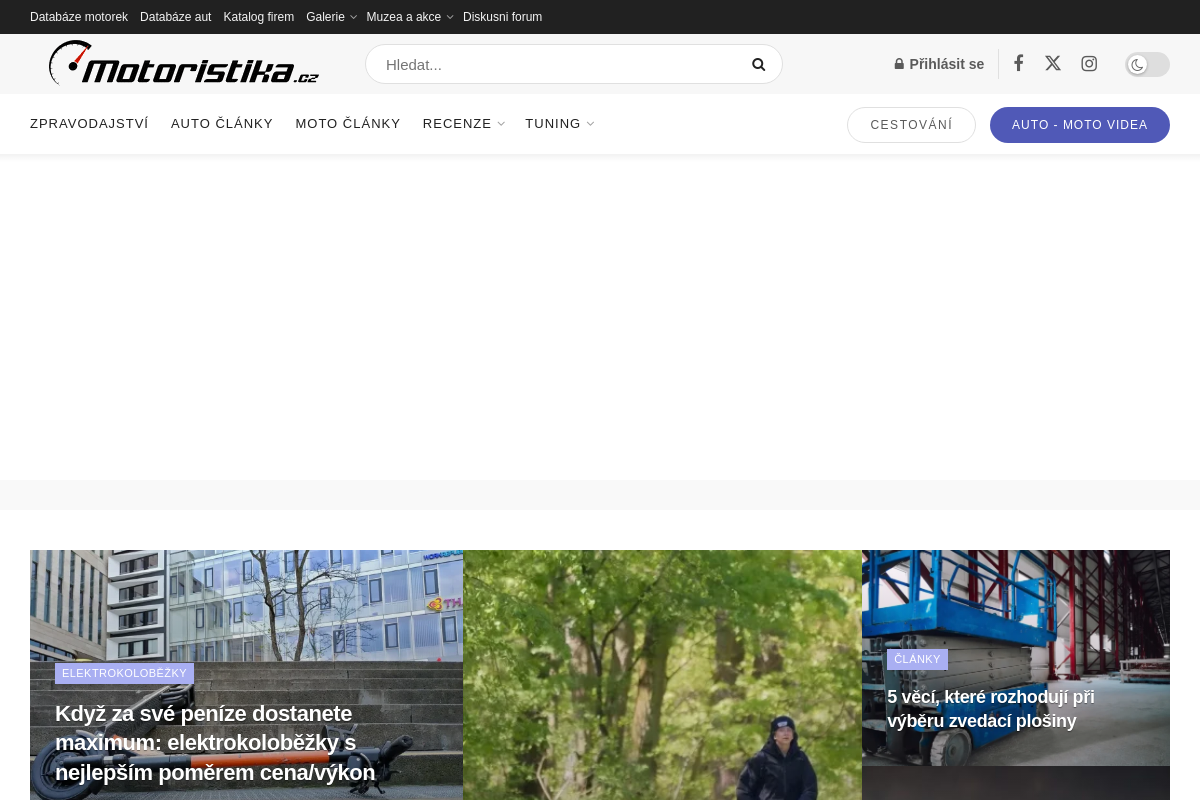Click the AUTO - MOTO VIDEA button

1080,124
